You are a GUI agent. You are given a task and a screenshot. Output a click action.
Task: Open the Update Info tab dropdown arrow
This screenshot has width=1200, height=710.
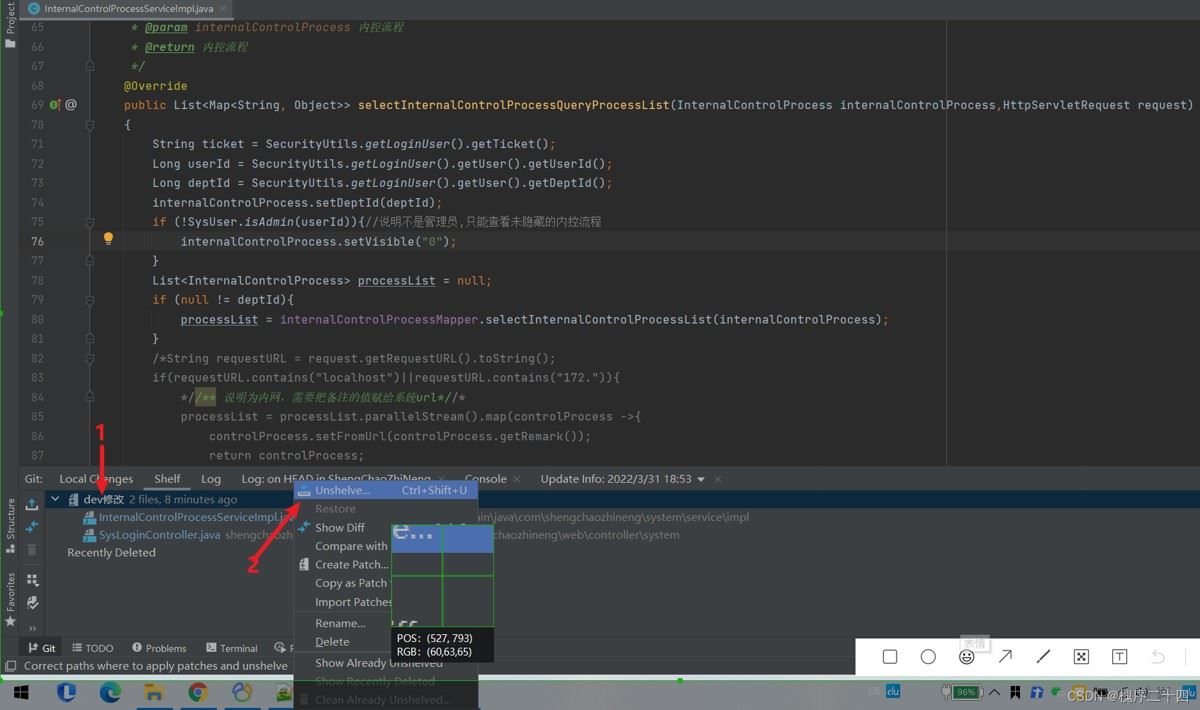(x=701, y=480)
